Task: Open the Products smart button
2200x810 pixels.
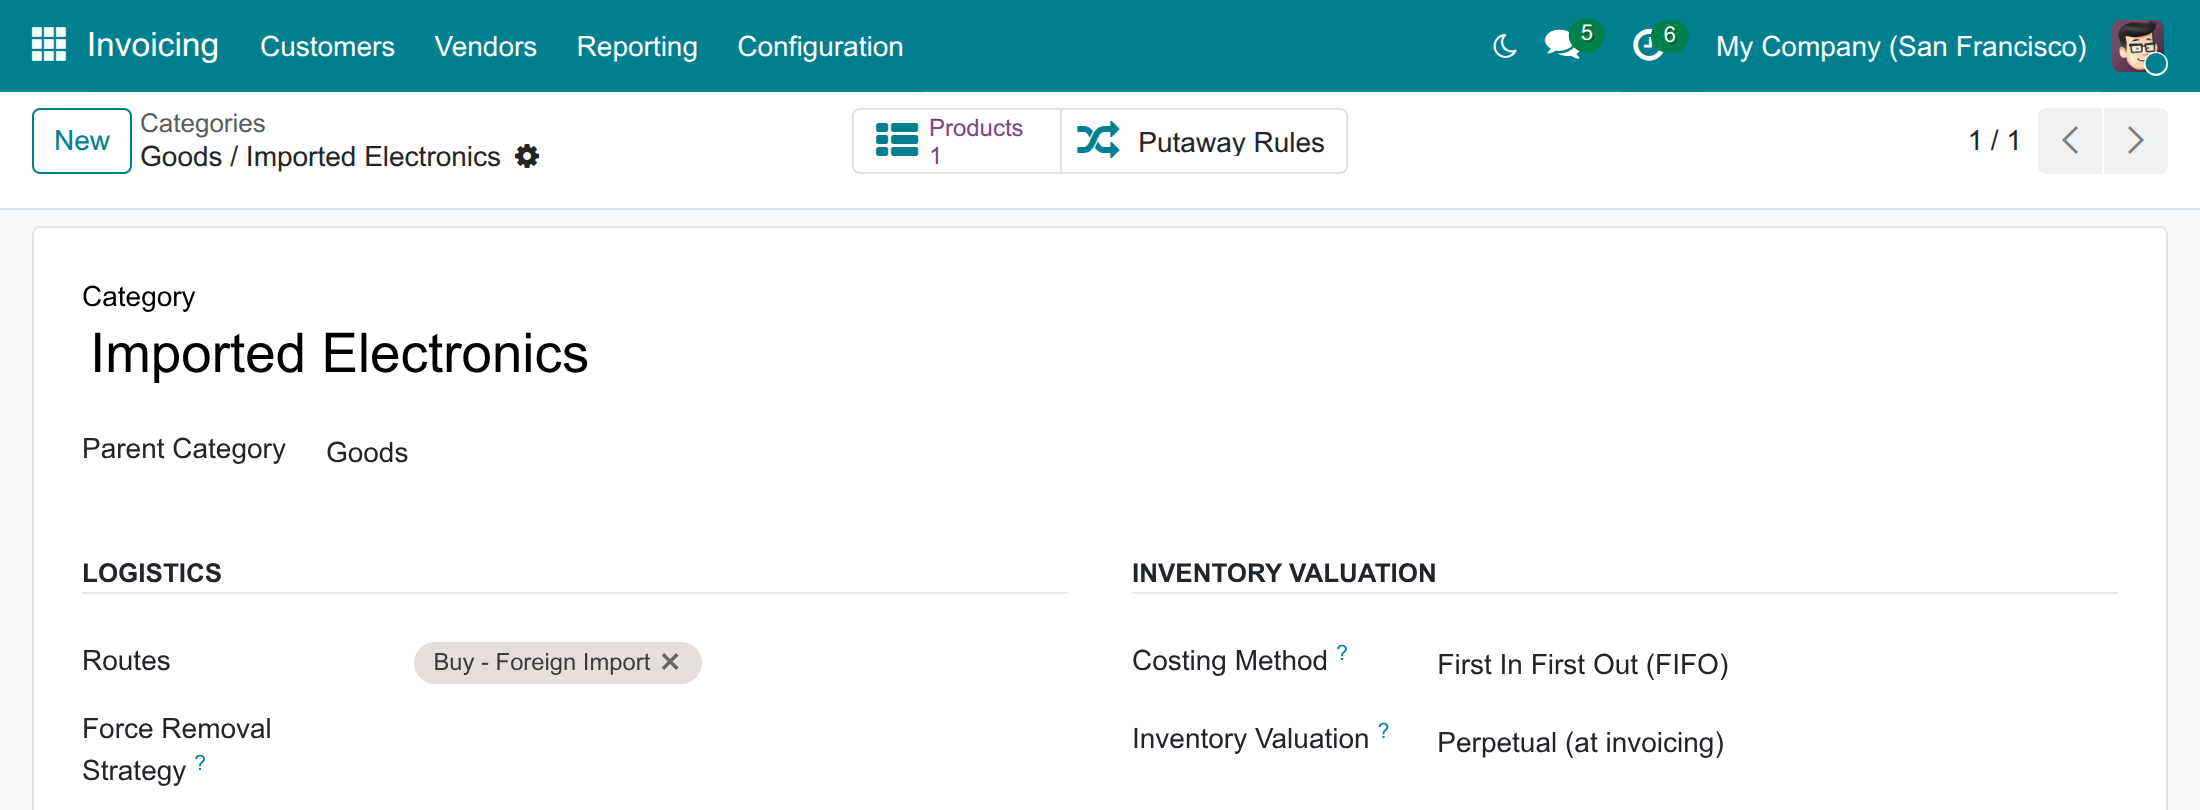Action: (957, 141)
